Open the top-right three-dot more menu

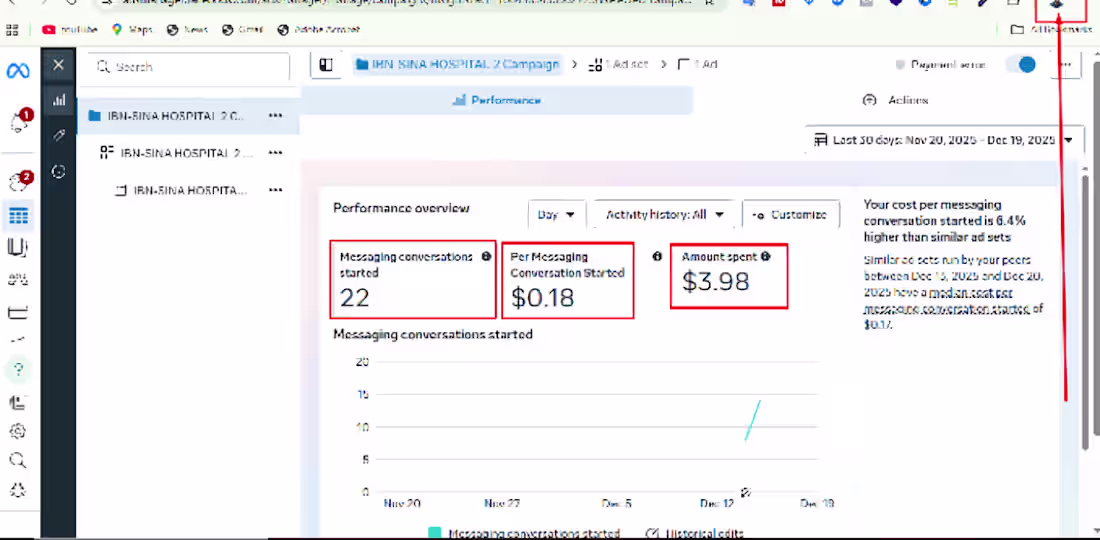click(x=1065, y=65)
